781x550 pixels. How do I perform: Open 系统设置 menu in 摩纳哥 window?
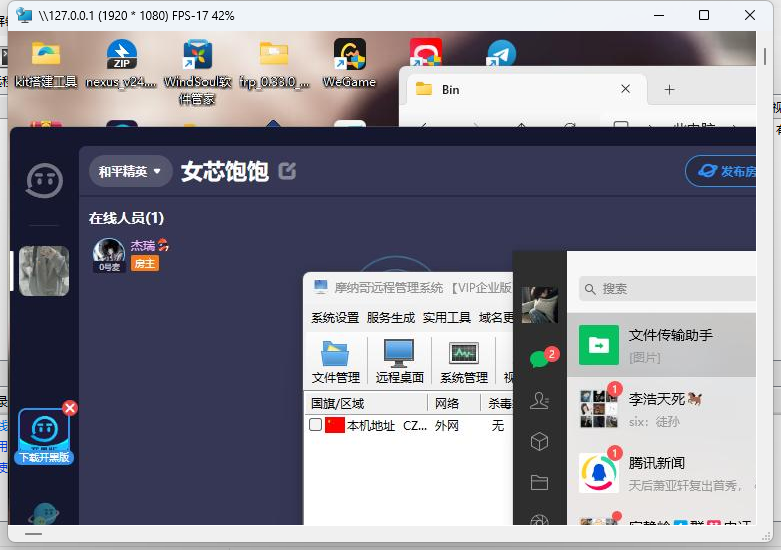335,317
